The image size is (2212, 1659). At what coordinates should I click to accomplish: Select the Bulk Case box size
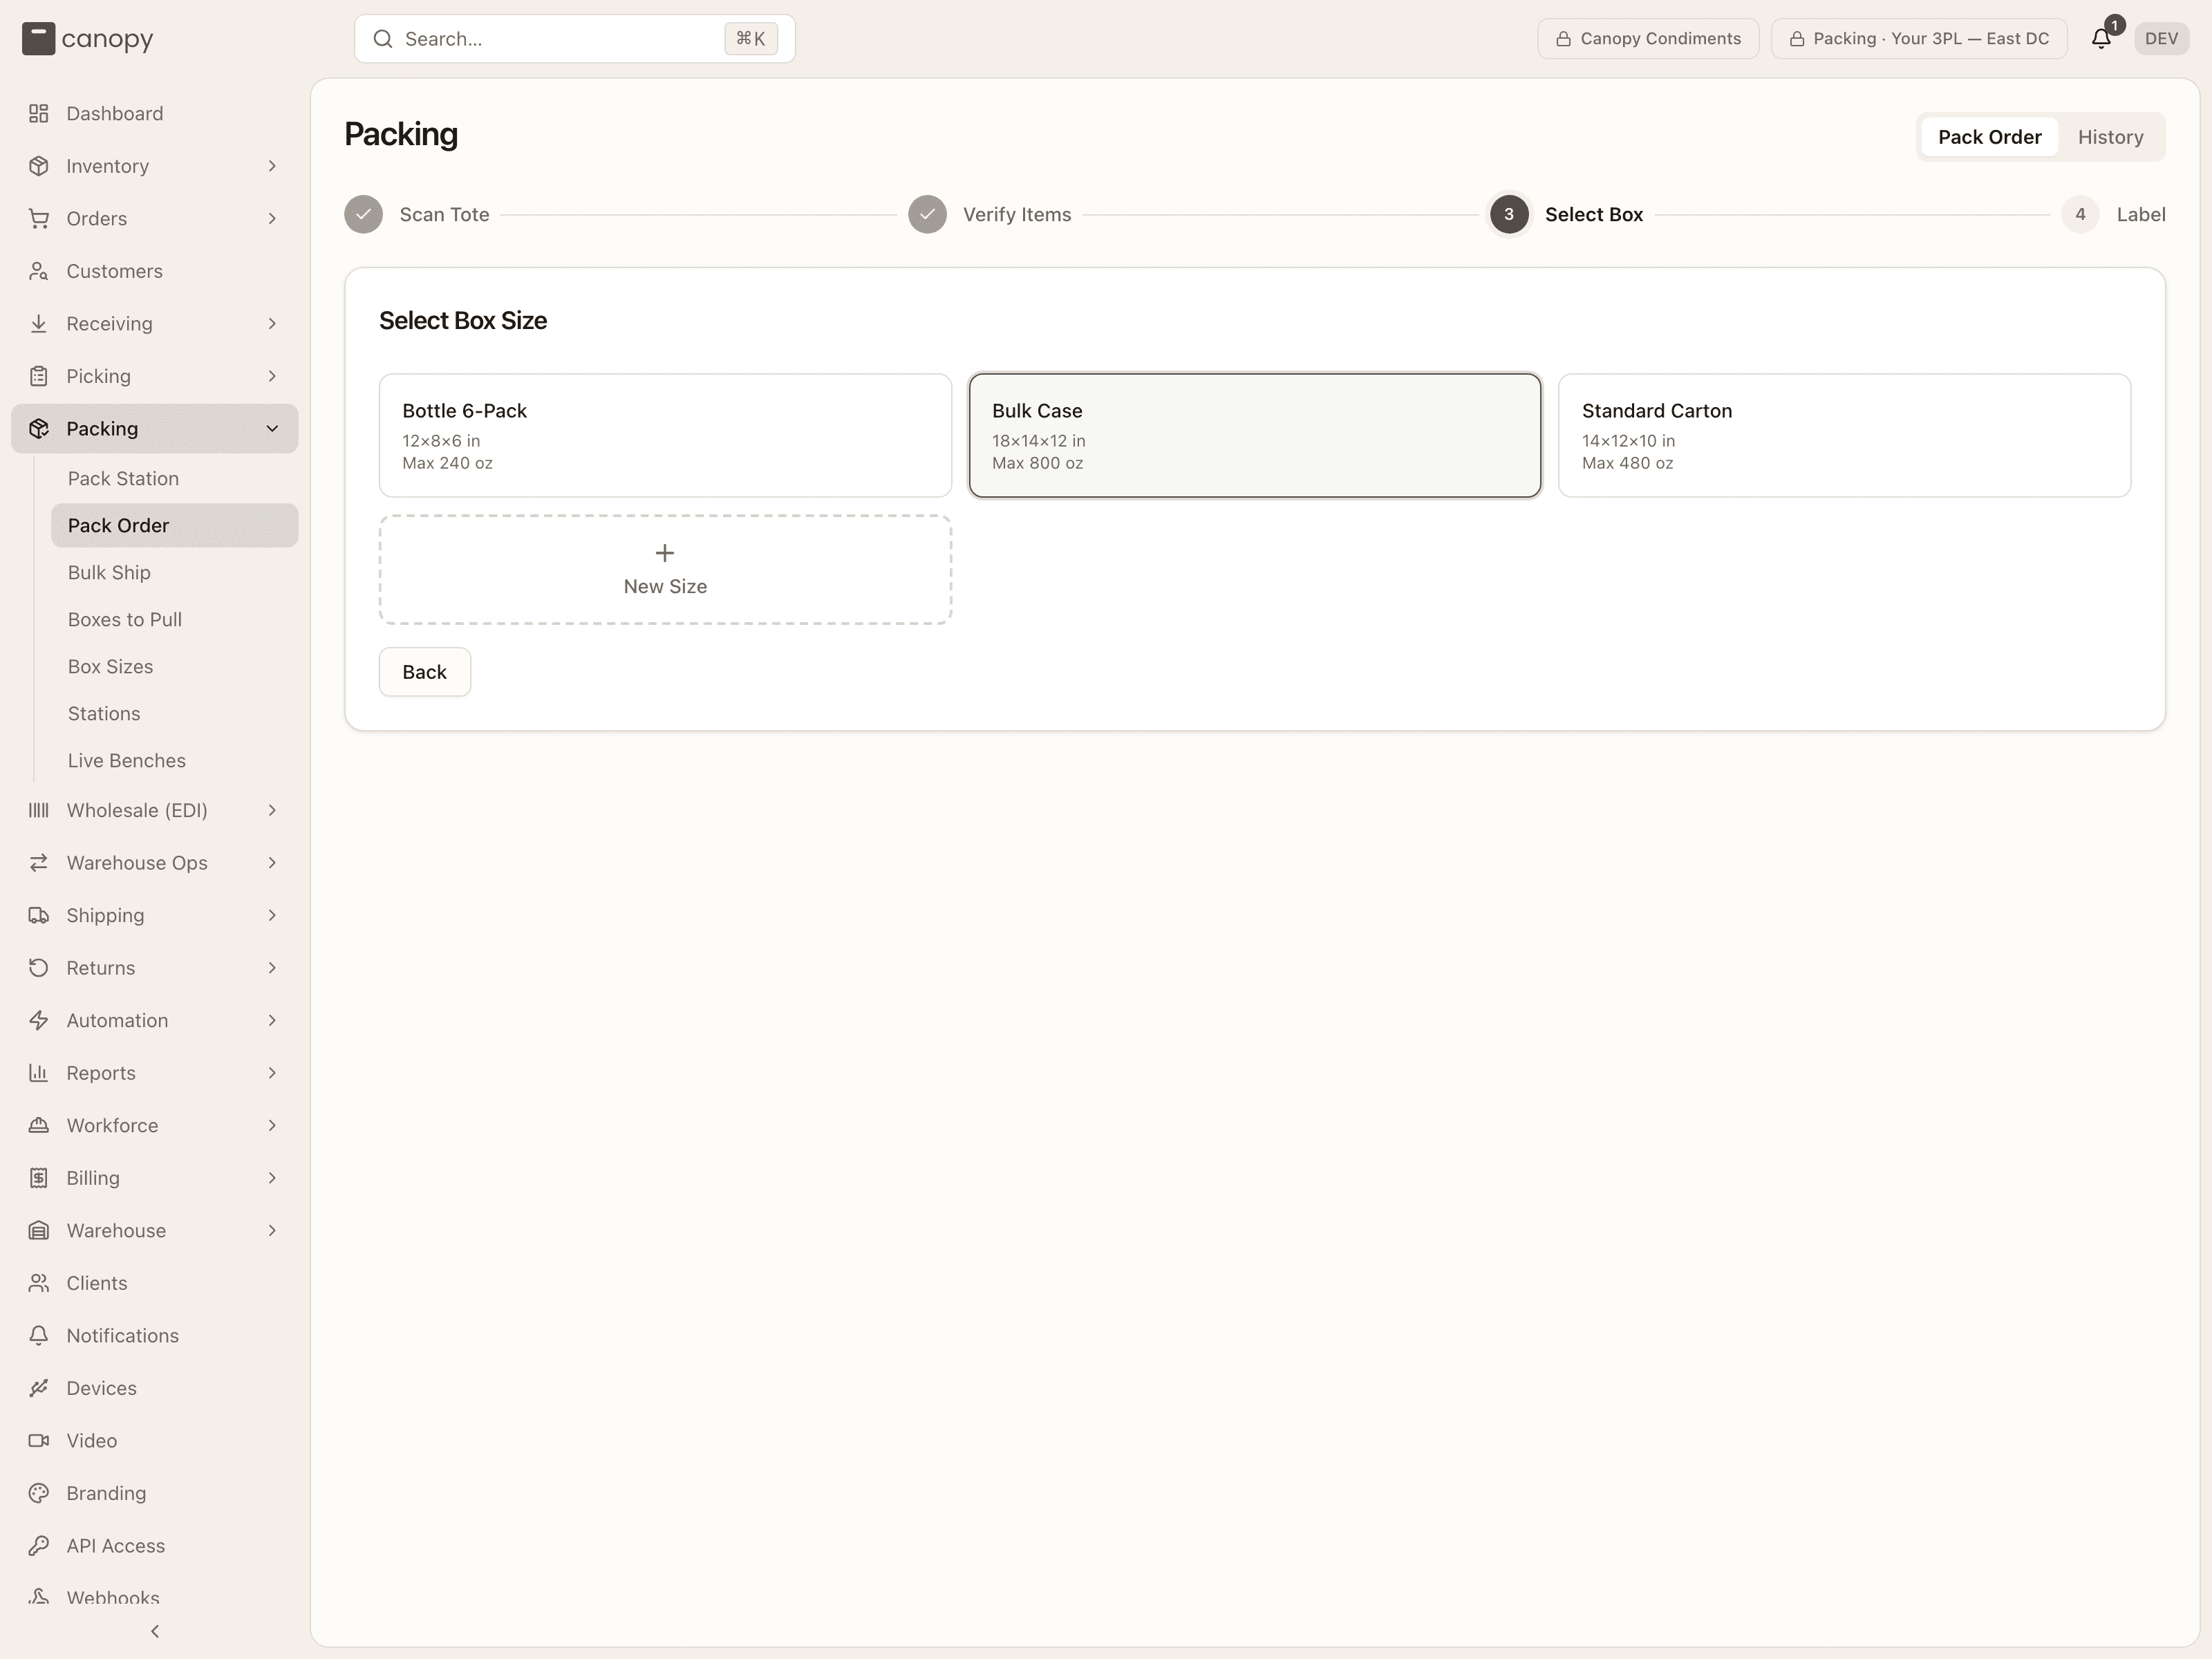pyautogui.click(x=1255, y=435)
